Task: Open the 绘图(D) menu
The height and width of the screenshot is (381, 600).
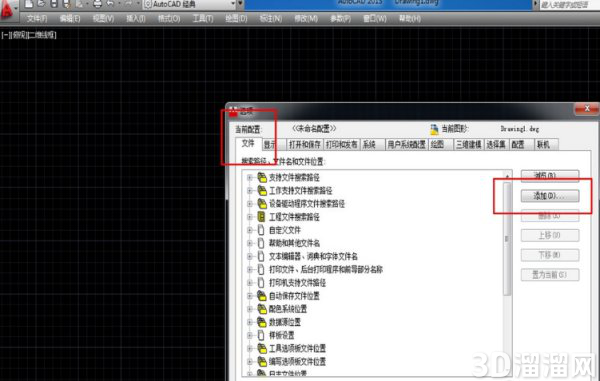Action: 236,18
